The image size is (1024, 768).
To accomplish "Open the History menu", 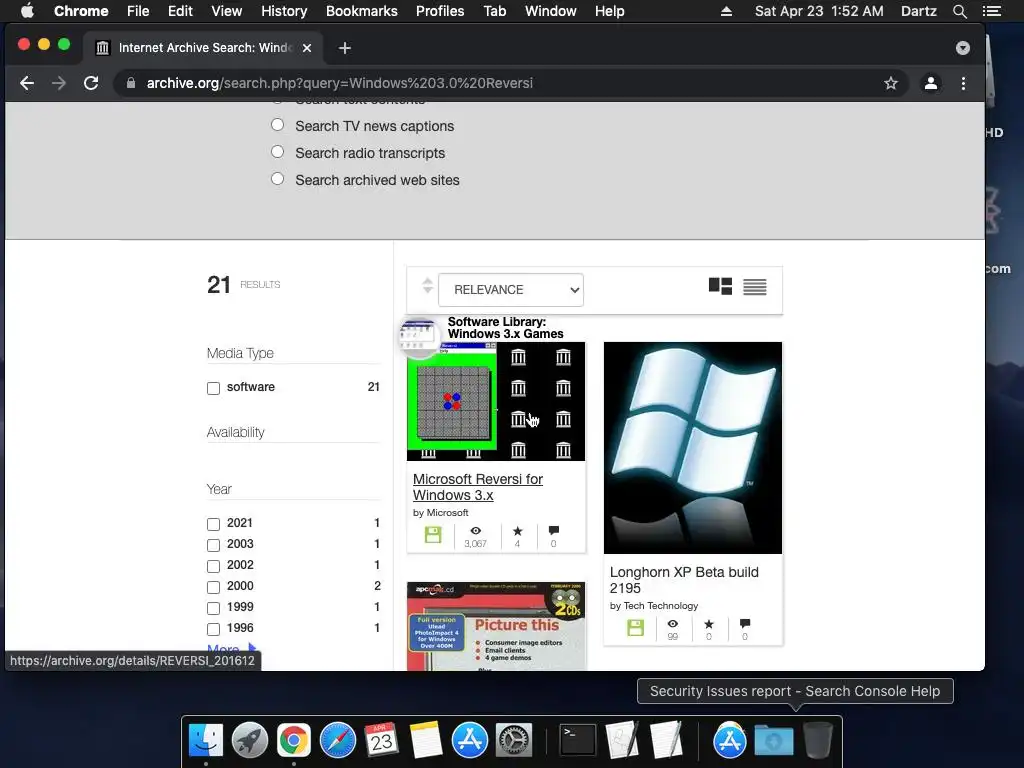I will [284, 11].
